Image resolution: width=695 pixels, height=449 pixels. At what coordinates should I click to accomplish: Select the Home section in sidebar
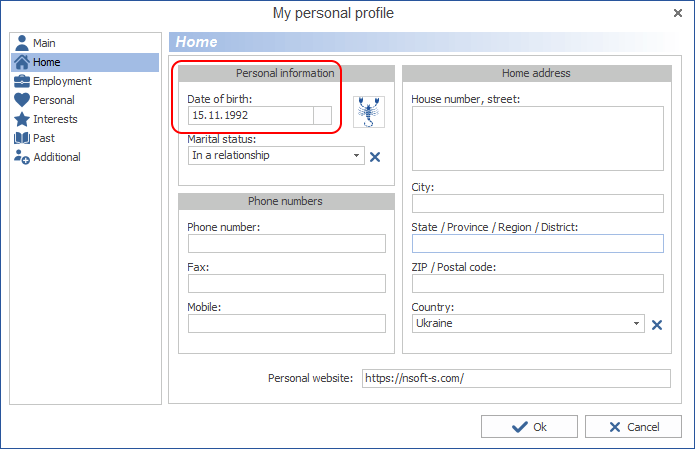click(x=46, y=62)
